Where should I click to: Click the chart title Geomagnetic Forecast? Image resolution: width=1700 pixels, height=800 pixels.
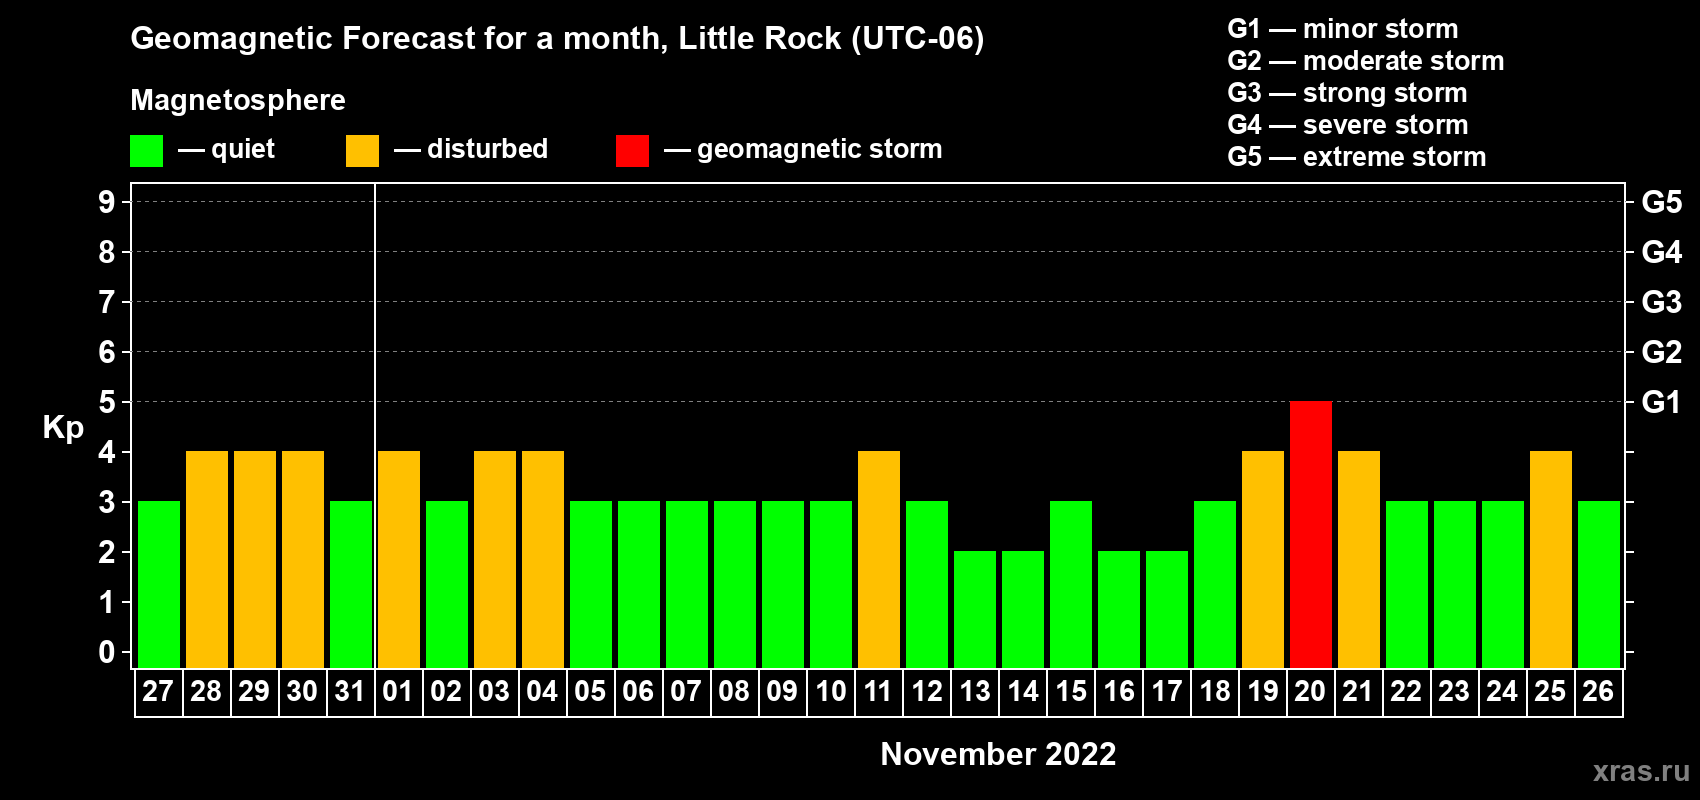click(557, 39)
